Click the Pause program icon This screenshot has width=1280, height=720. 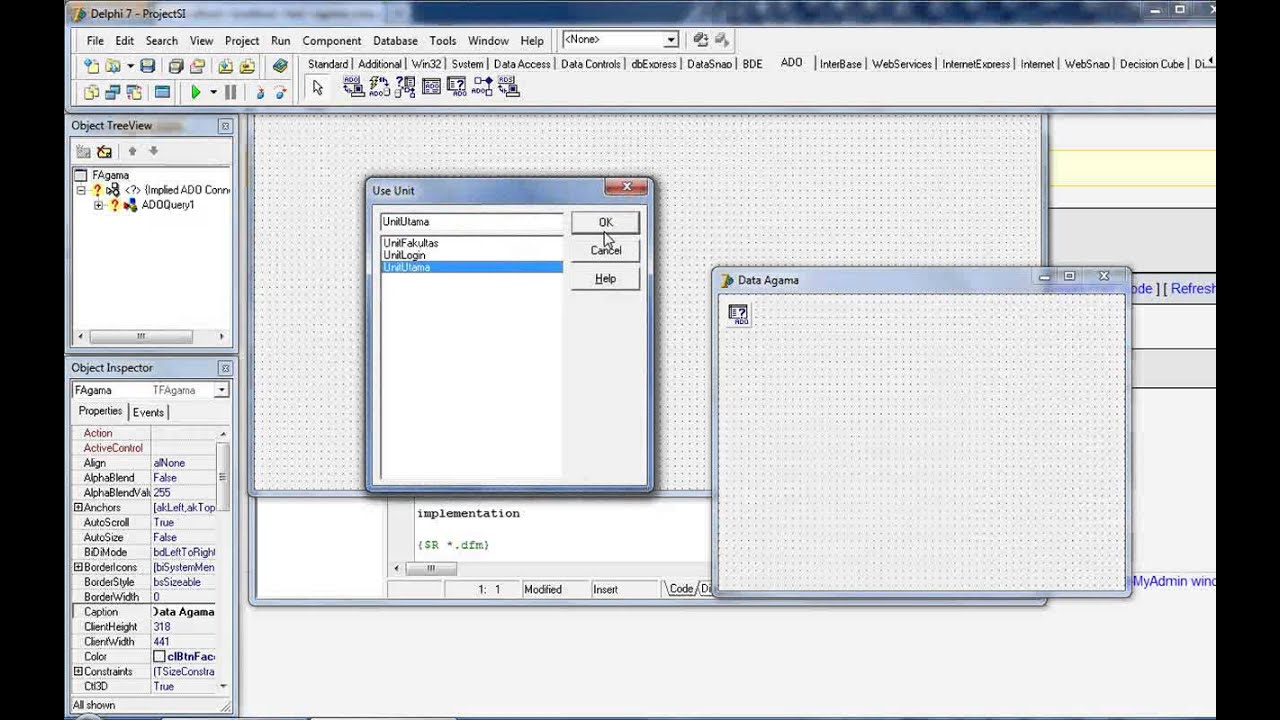230,92
